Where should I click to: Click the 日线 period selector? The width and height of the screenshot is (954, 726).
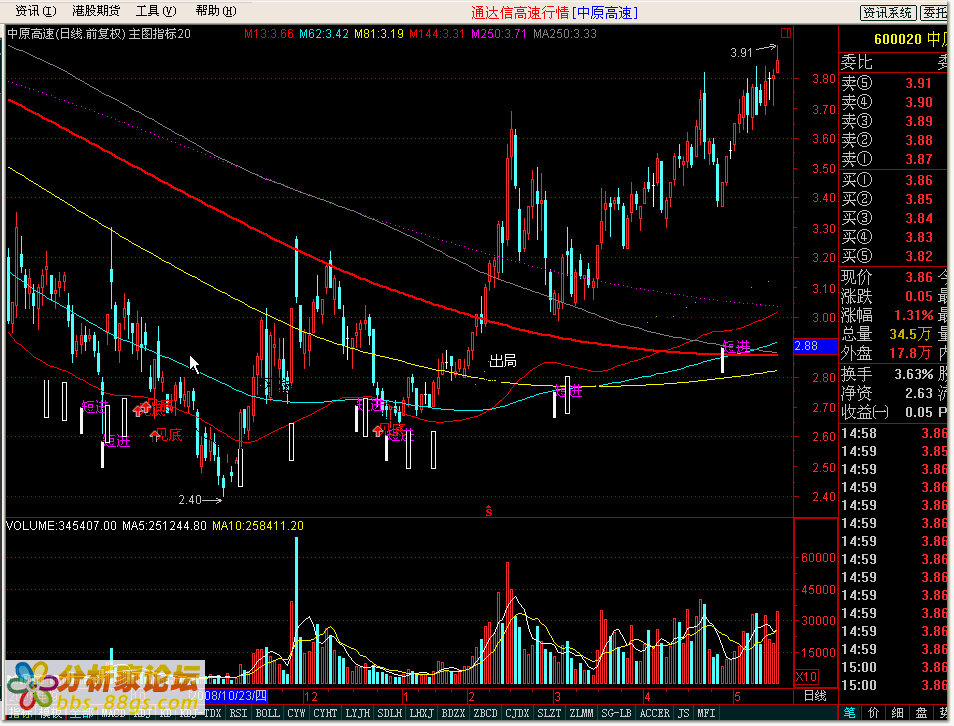(815, 696)
